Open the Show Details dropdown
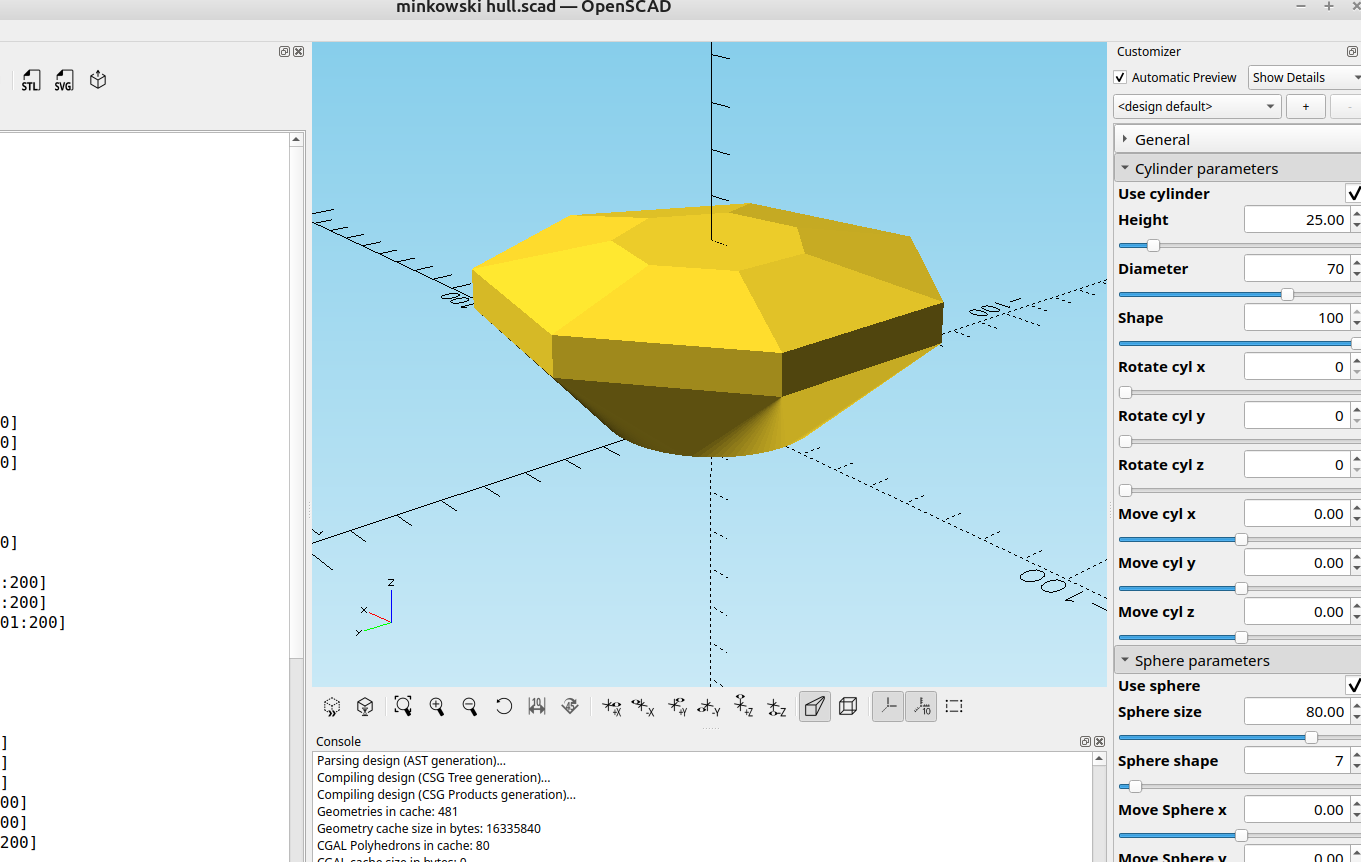 tap(1304, 78)
